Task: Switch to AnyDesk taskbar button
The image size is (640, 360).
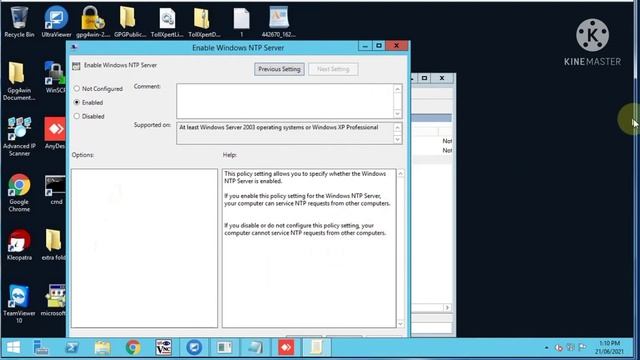Action: (x=286, y=347)
